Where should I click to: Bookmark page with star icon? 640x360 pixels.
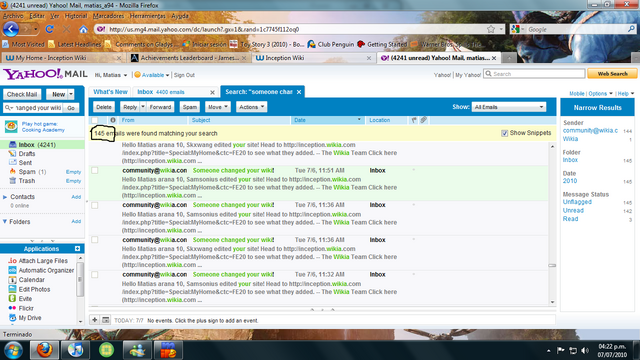[491, 29]
